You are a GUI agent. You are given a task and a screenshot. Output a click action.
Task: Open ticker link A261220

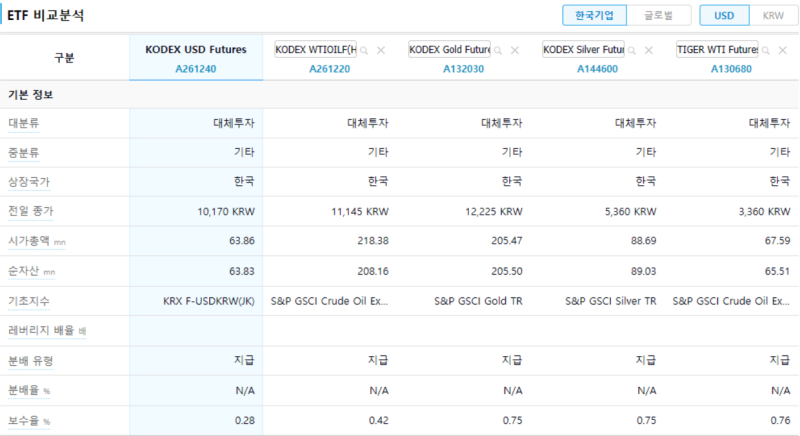click(330, 69)
